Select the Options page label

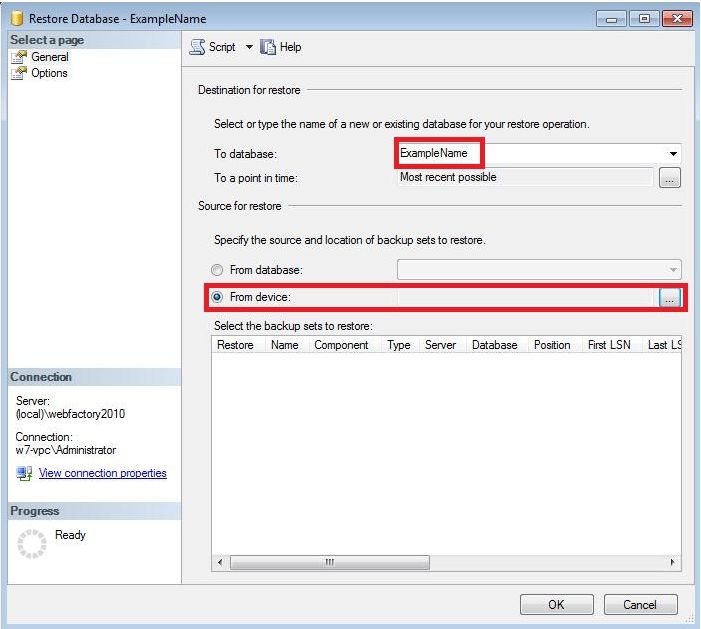tap(49, 73)
